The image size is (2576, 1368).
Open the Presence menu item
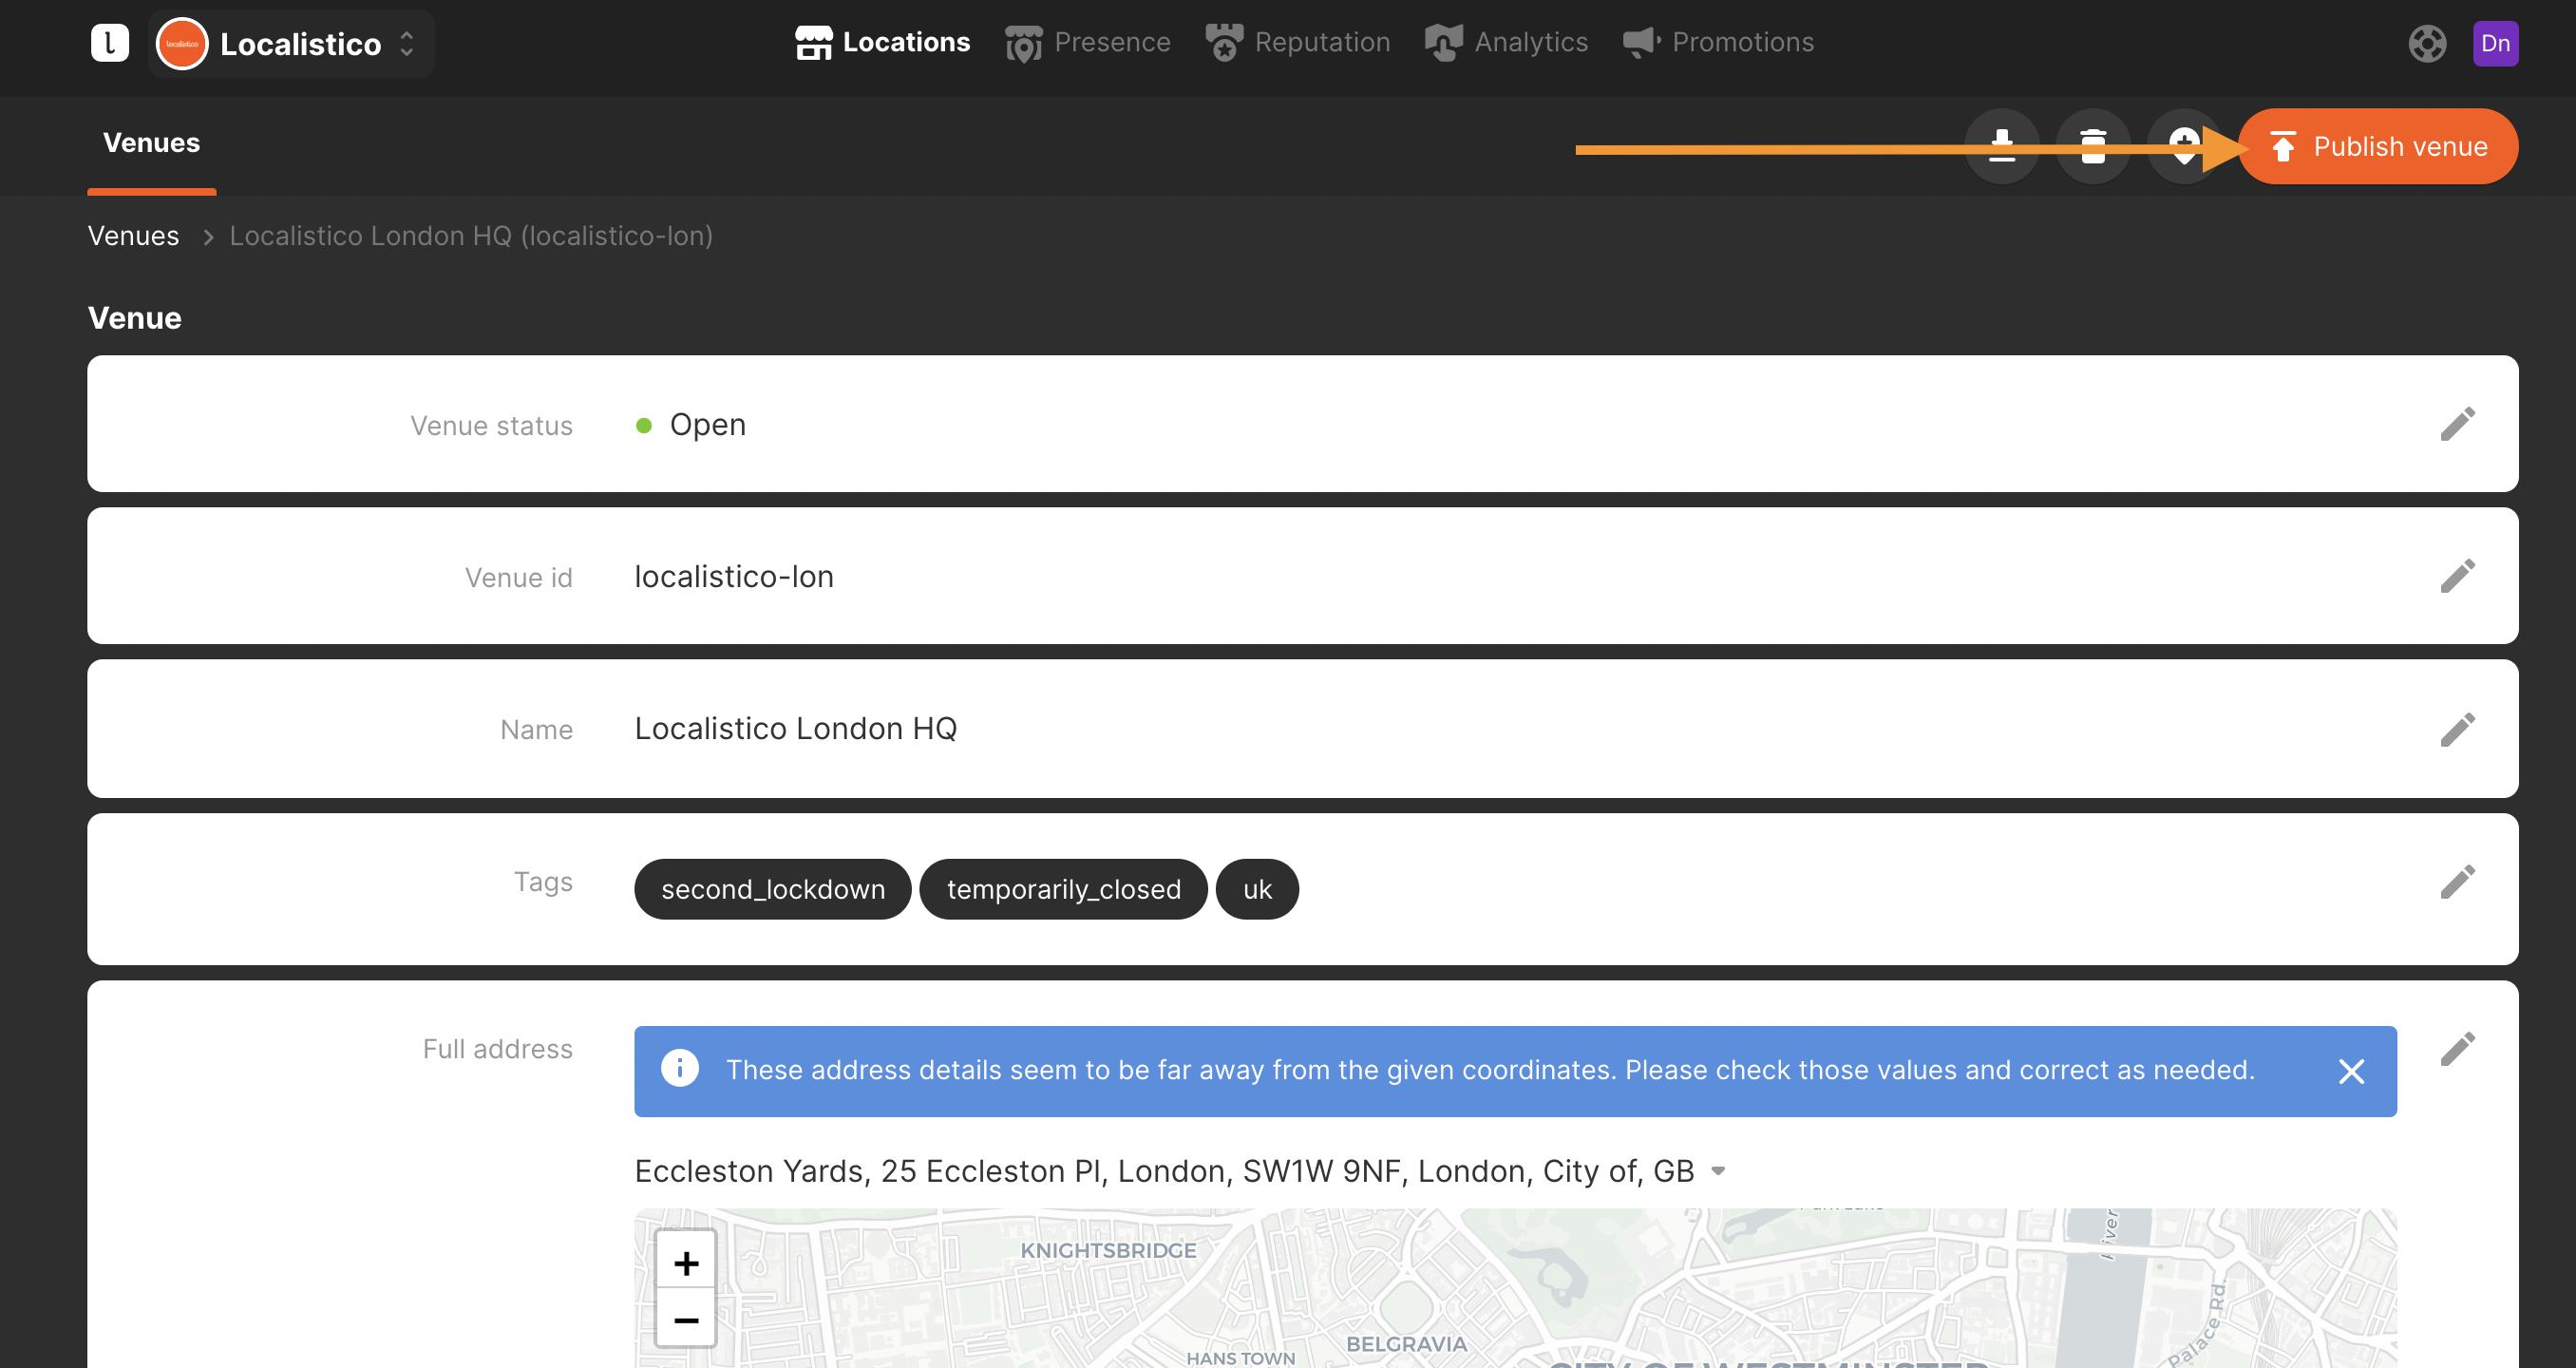coord(1087,42)
